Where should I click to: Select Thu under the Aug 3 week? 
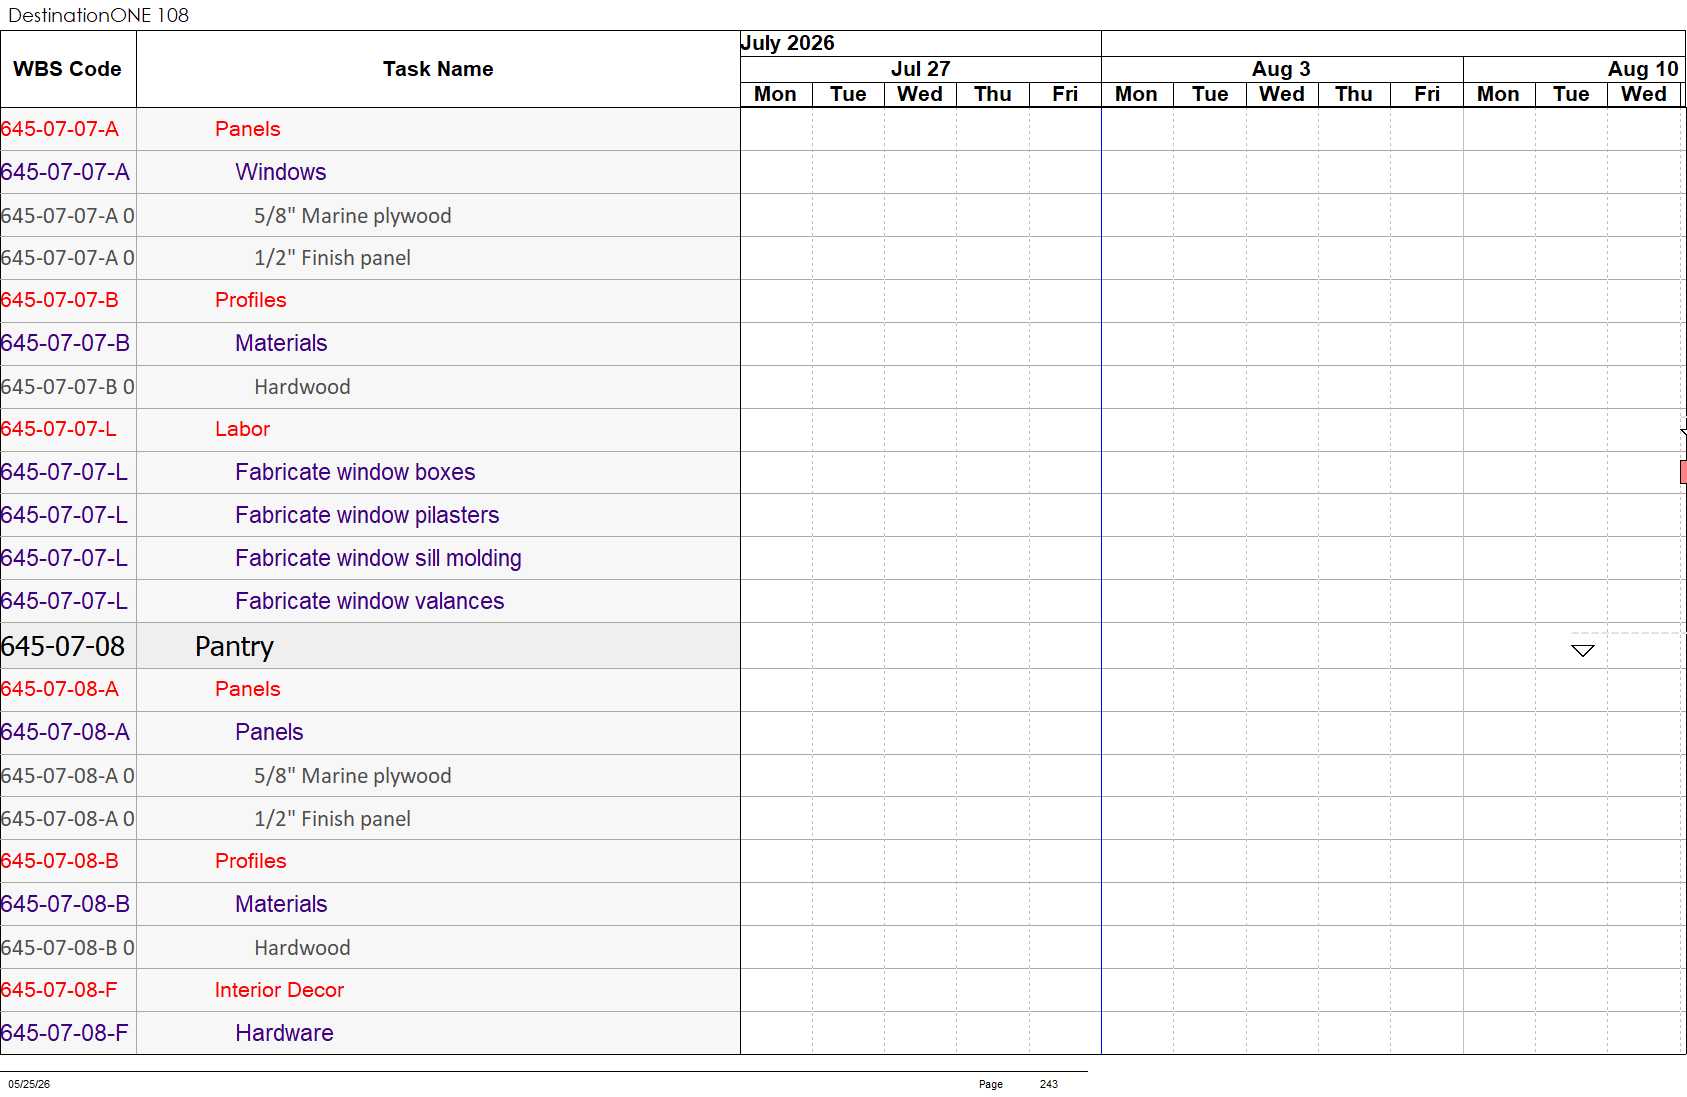tap(1354, 94)
